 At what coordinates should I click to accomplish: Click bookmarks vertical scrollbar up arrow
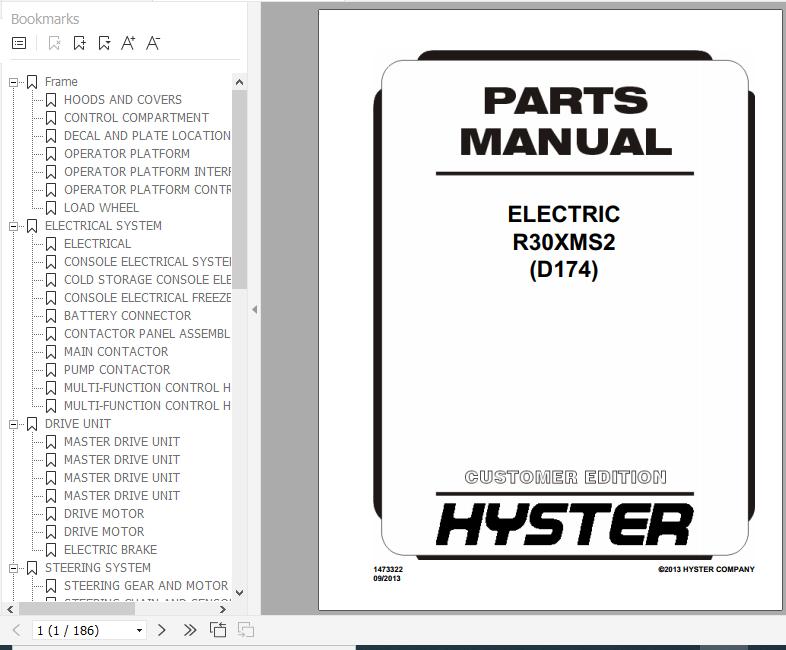coord(240,82)
